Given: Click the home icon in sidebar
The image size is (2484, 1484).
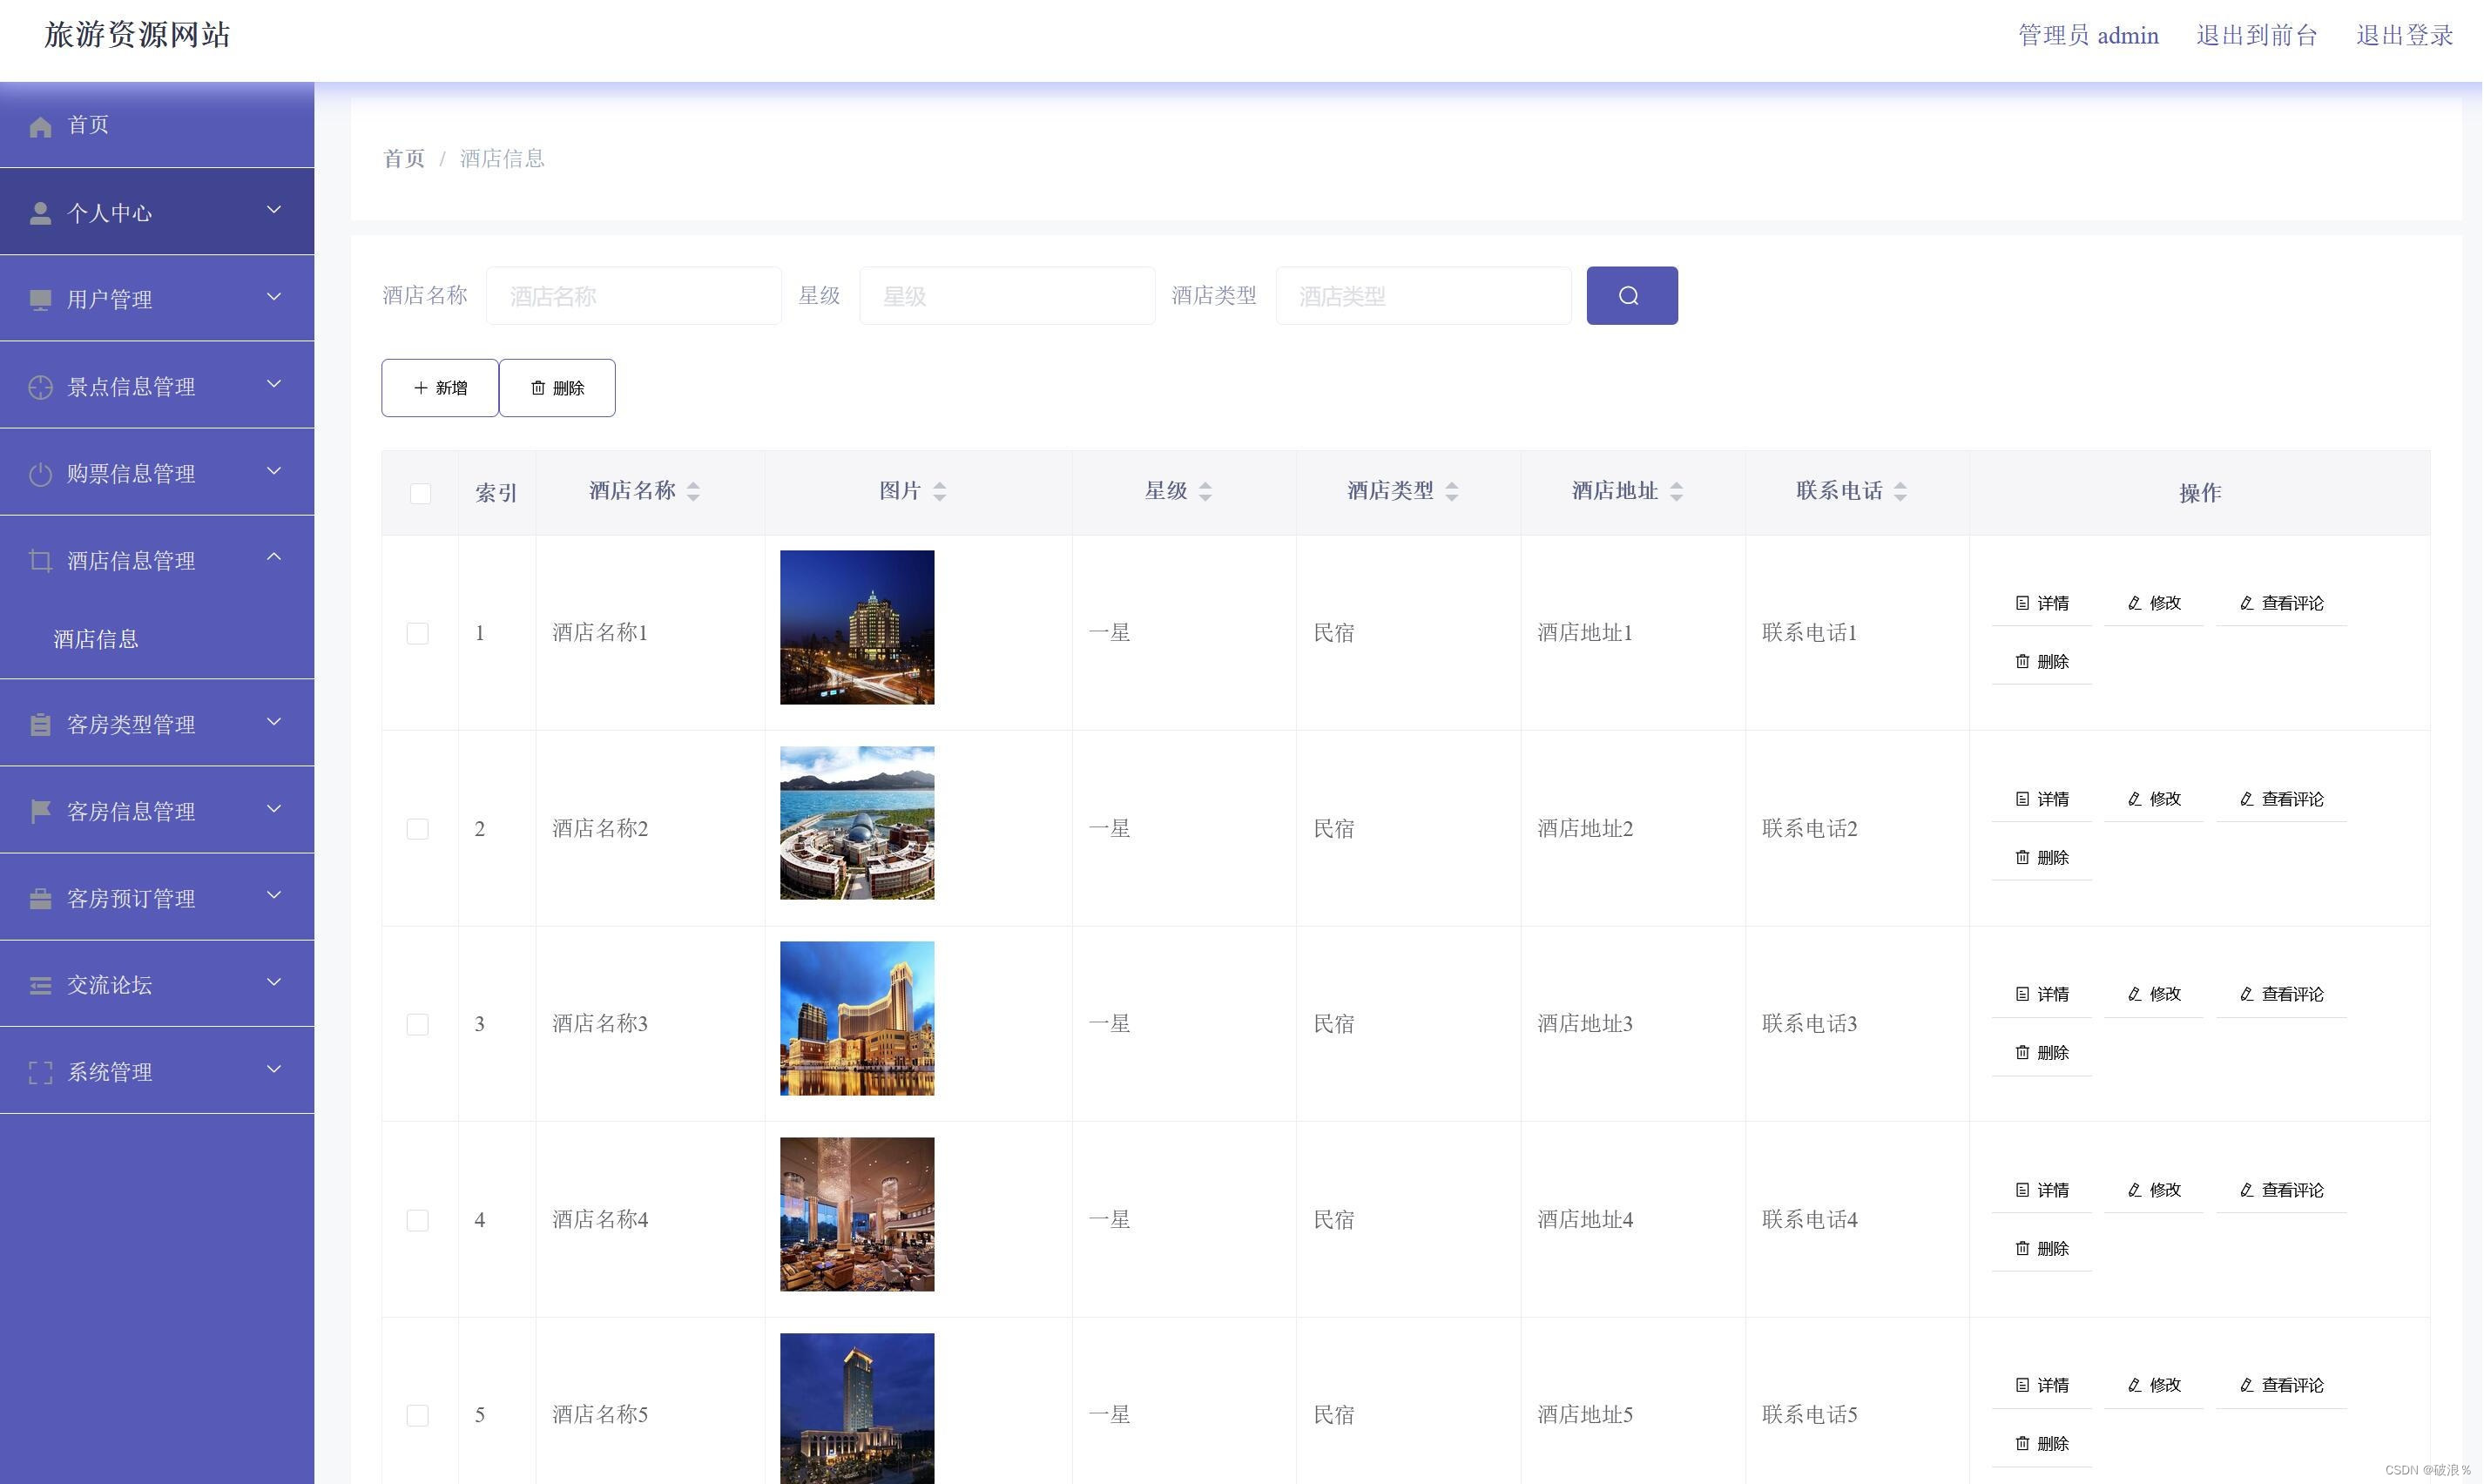Looking at the screenshot, I should [40, 127].
